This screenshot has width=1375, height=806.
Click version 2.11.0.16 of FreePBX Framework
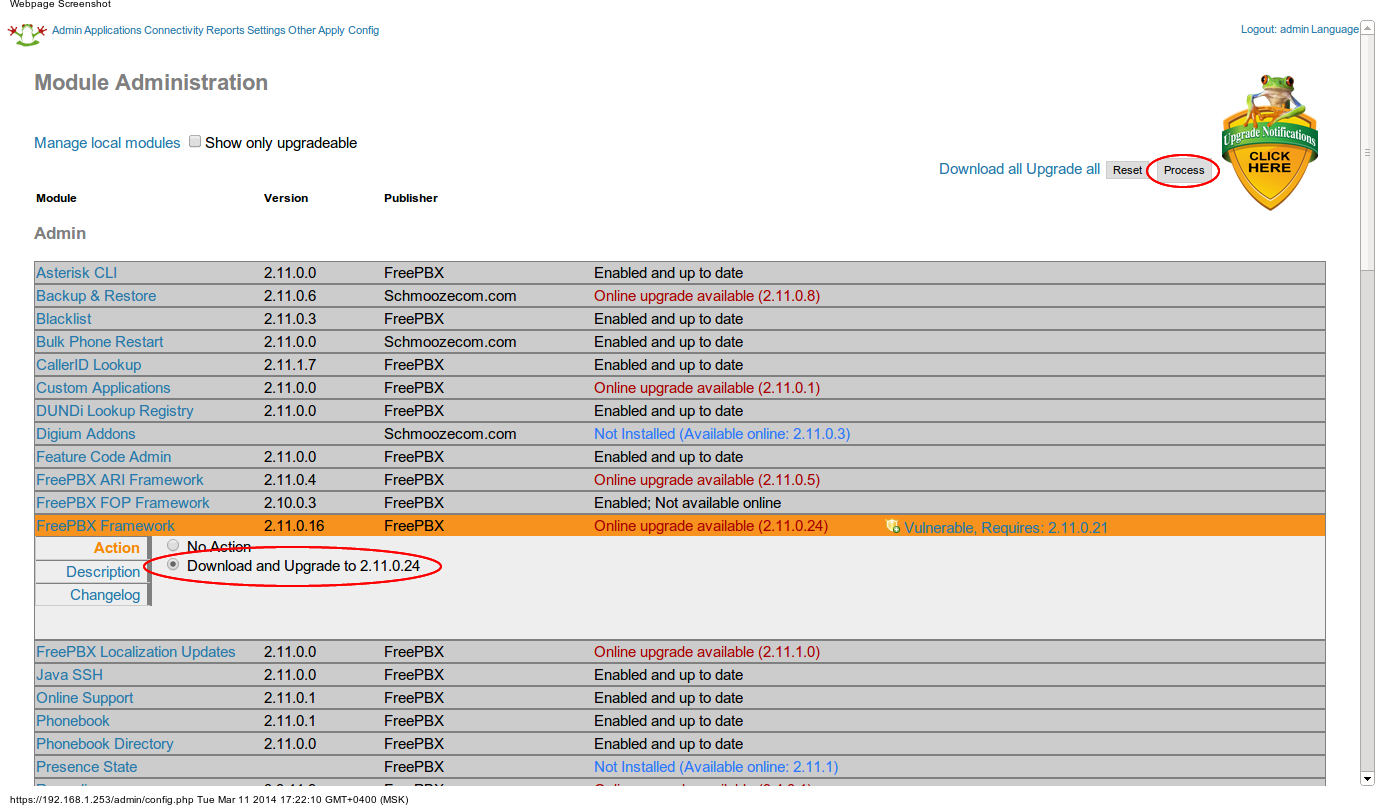[294, 526]
